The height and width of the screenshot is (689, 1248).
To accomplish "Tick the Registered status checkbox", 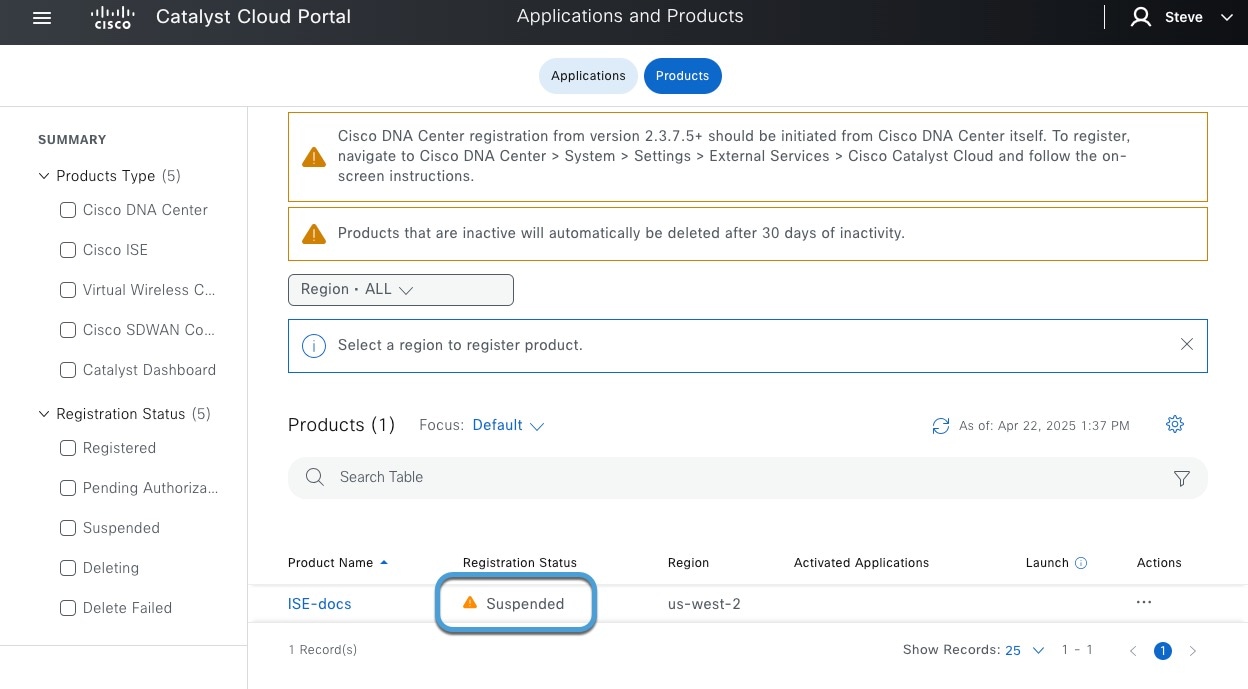I will tap(68, 448).
